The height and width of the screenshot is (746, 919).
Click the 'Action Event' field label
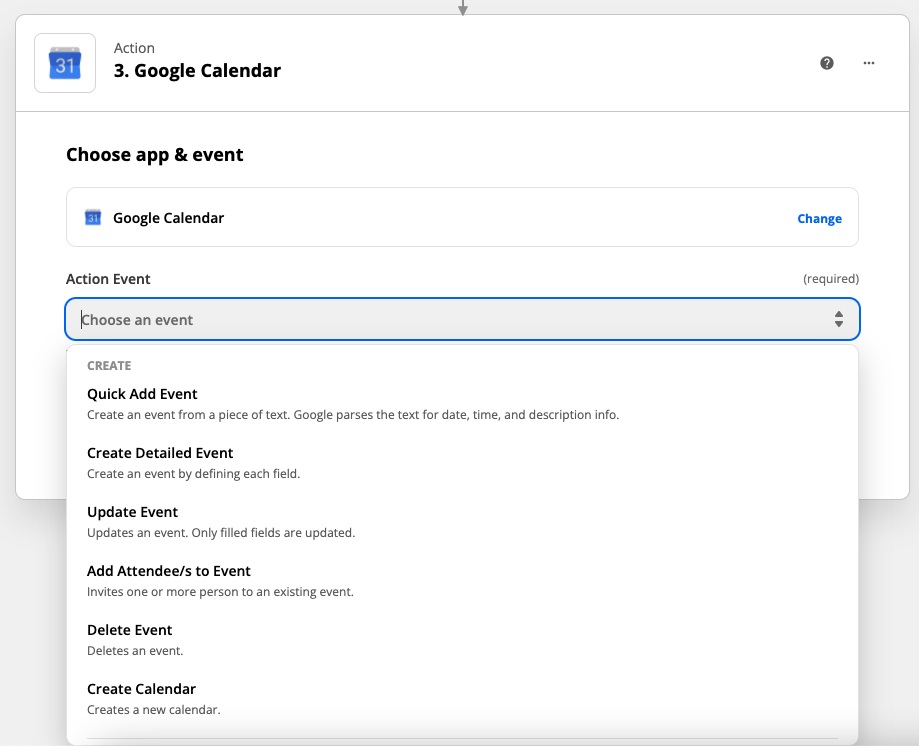(x=108, y=279)
